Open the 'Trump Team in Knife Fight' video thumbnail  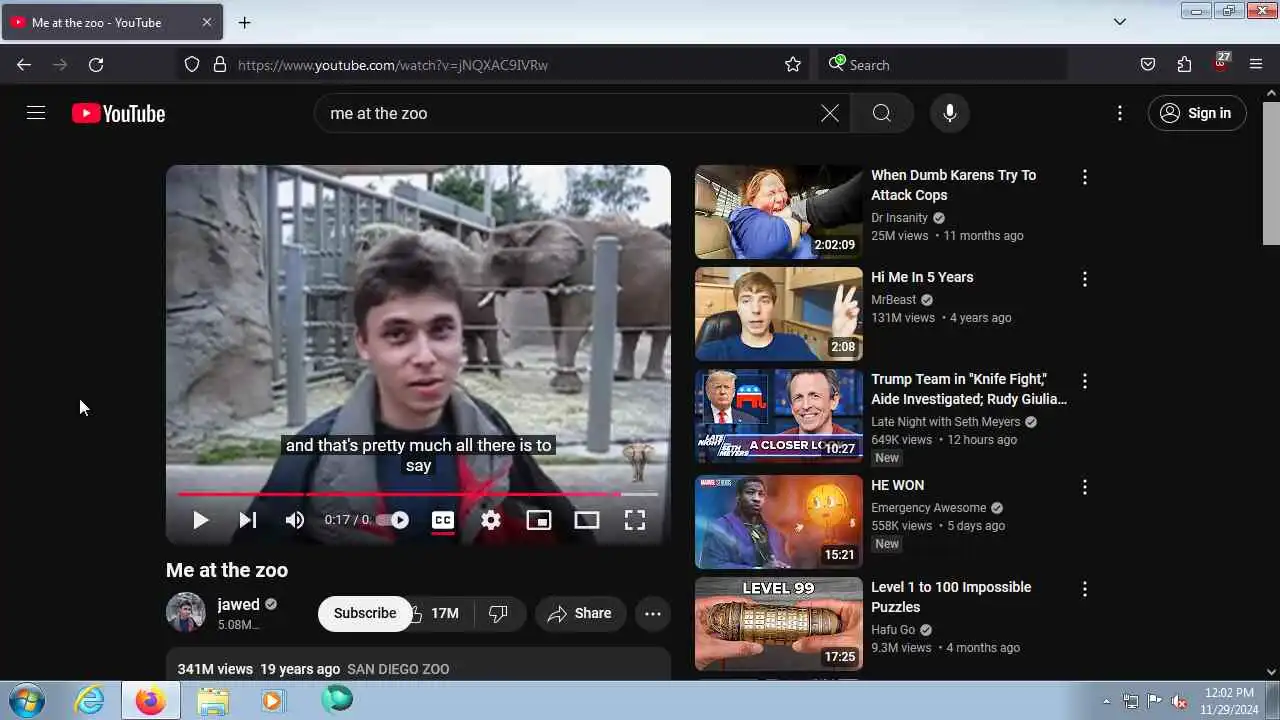[x=779, y=416]
